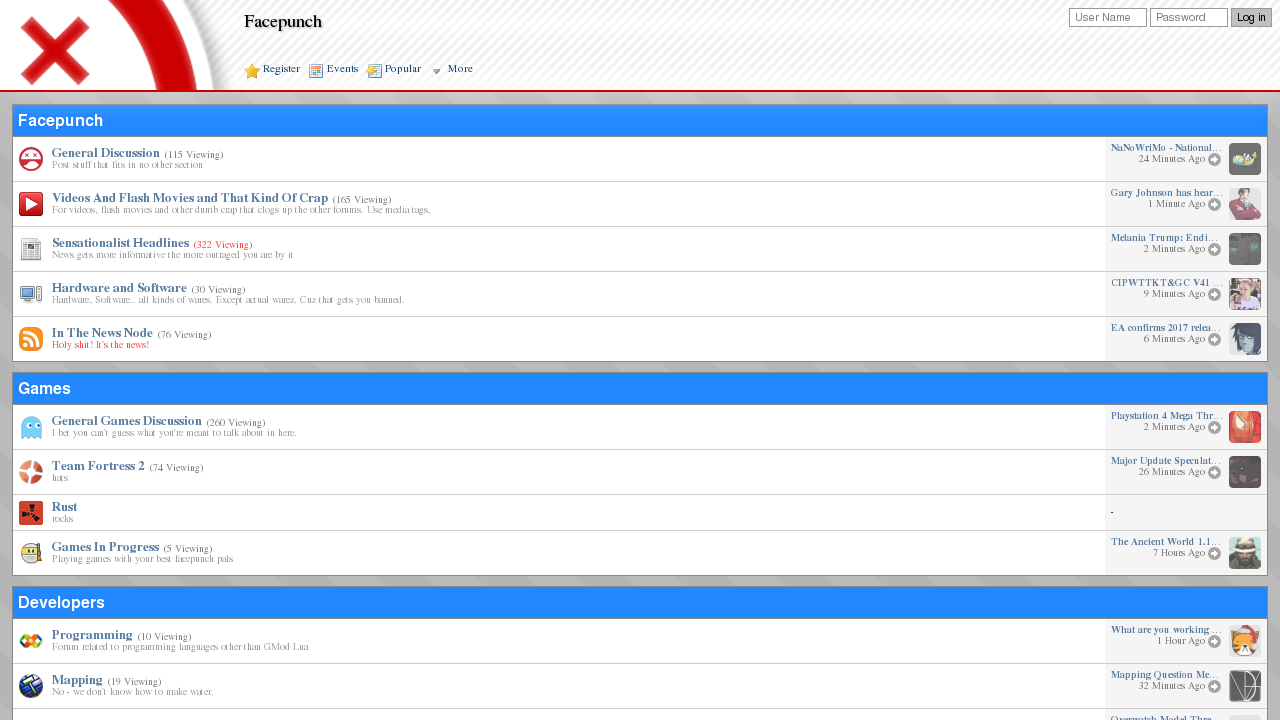Go to last post arrow for NaNoWriMo thread

click(x=1215, y=159)
